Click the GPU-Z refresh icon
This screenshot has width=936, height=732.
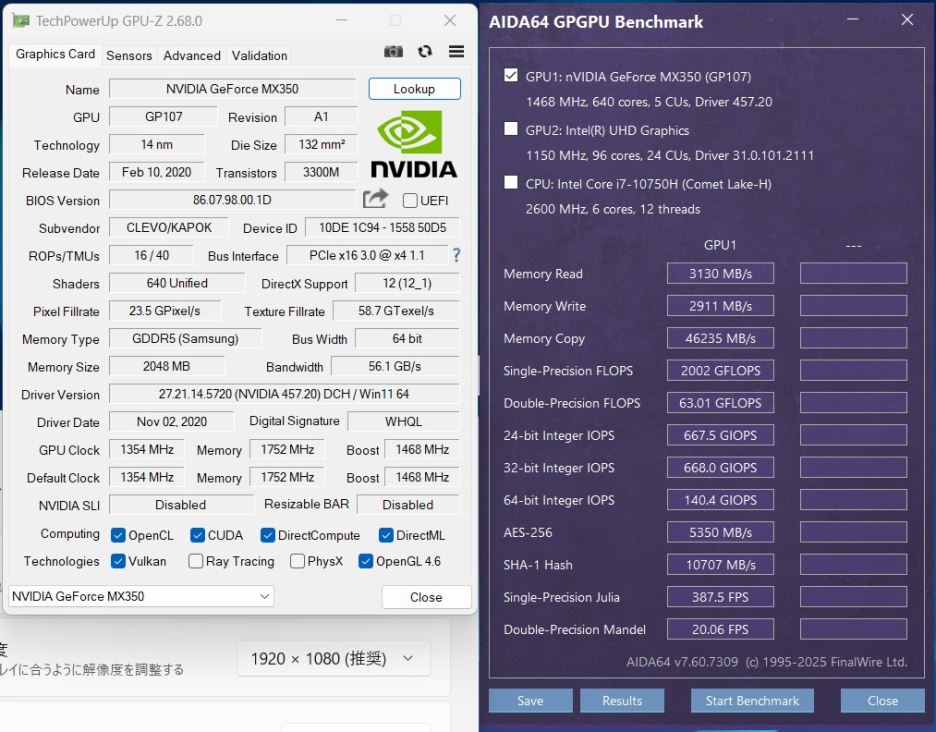(425, 52)
